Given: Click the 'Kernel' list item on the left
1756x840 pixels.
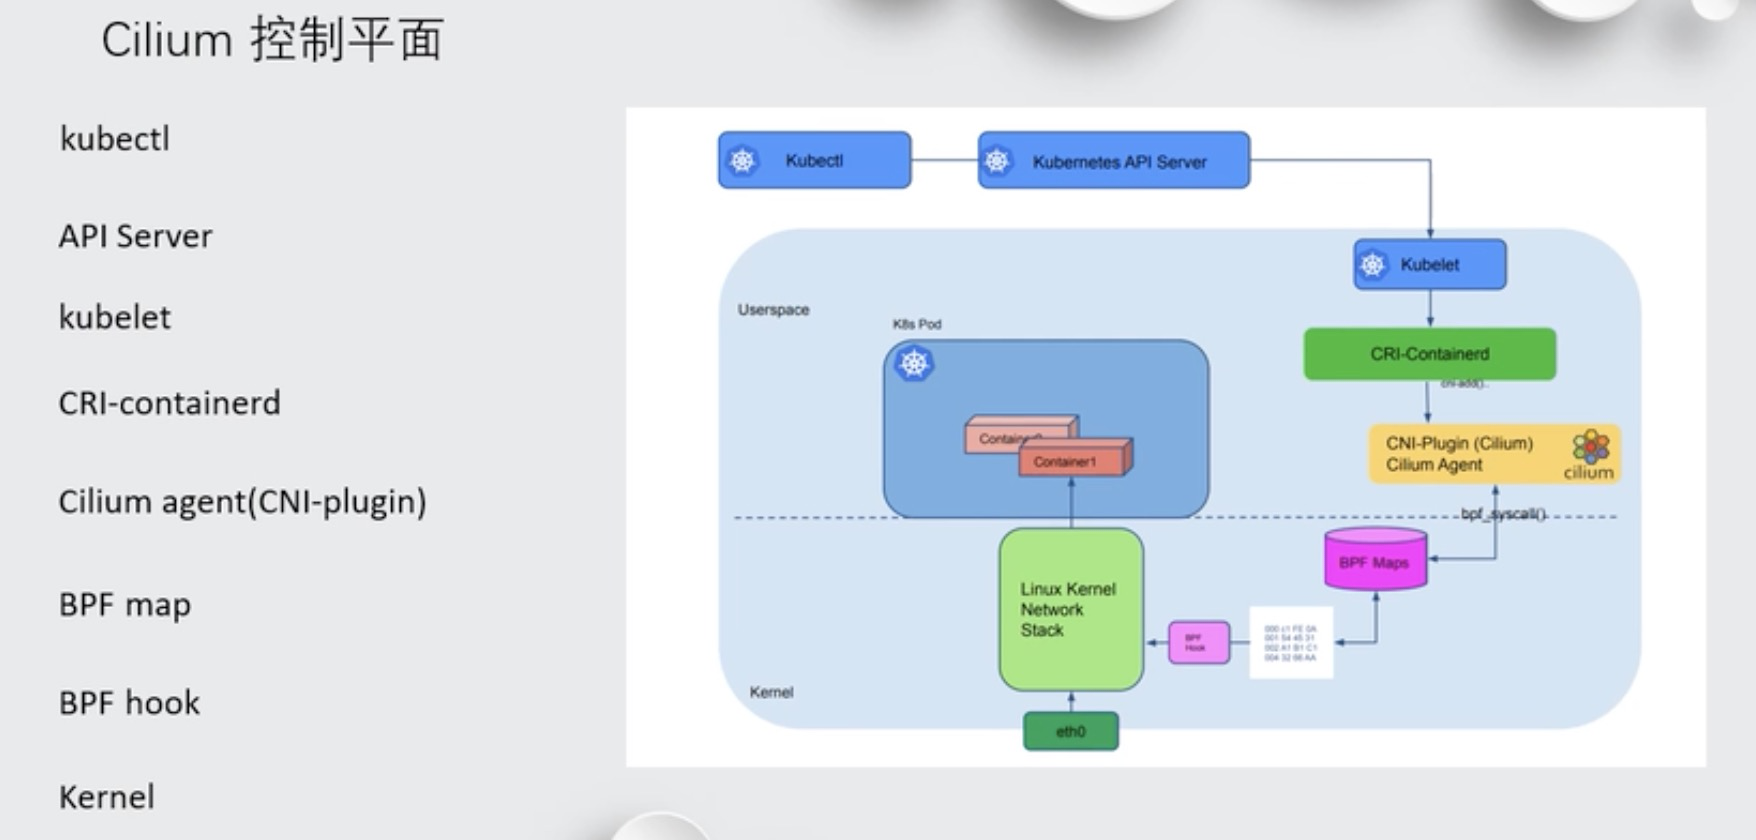Looking at the screenshot, I should (106, 797).
